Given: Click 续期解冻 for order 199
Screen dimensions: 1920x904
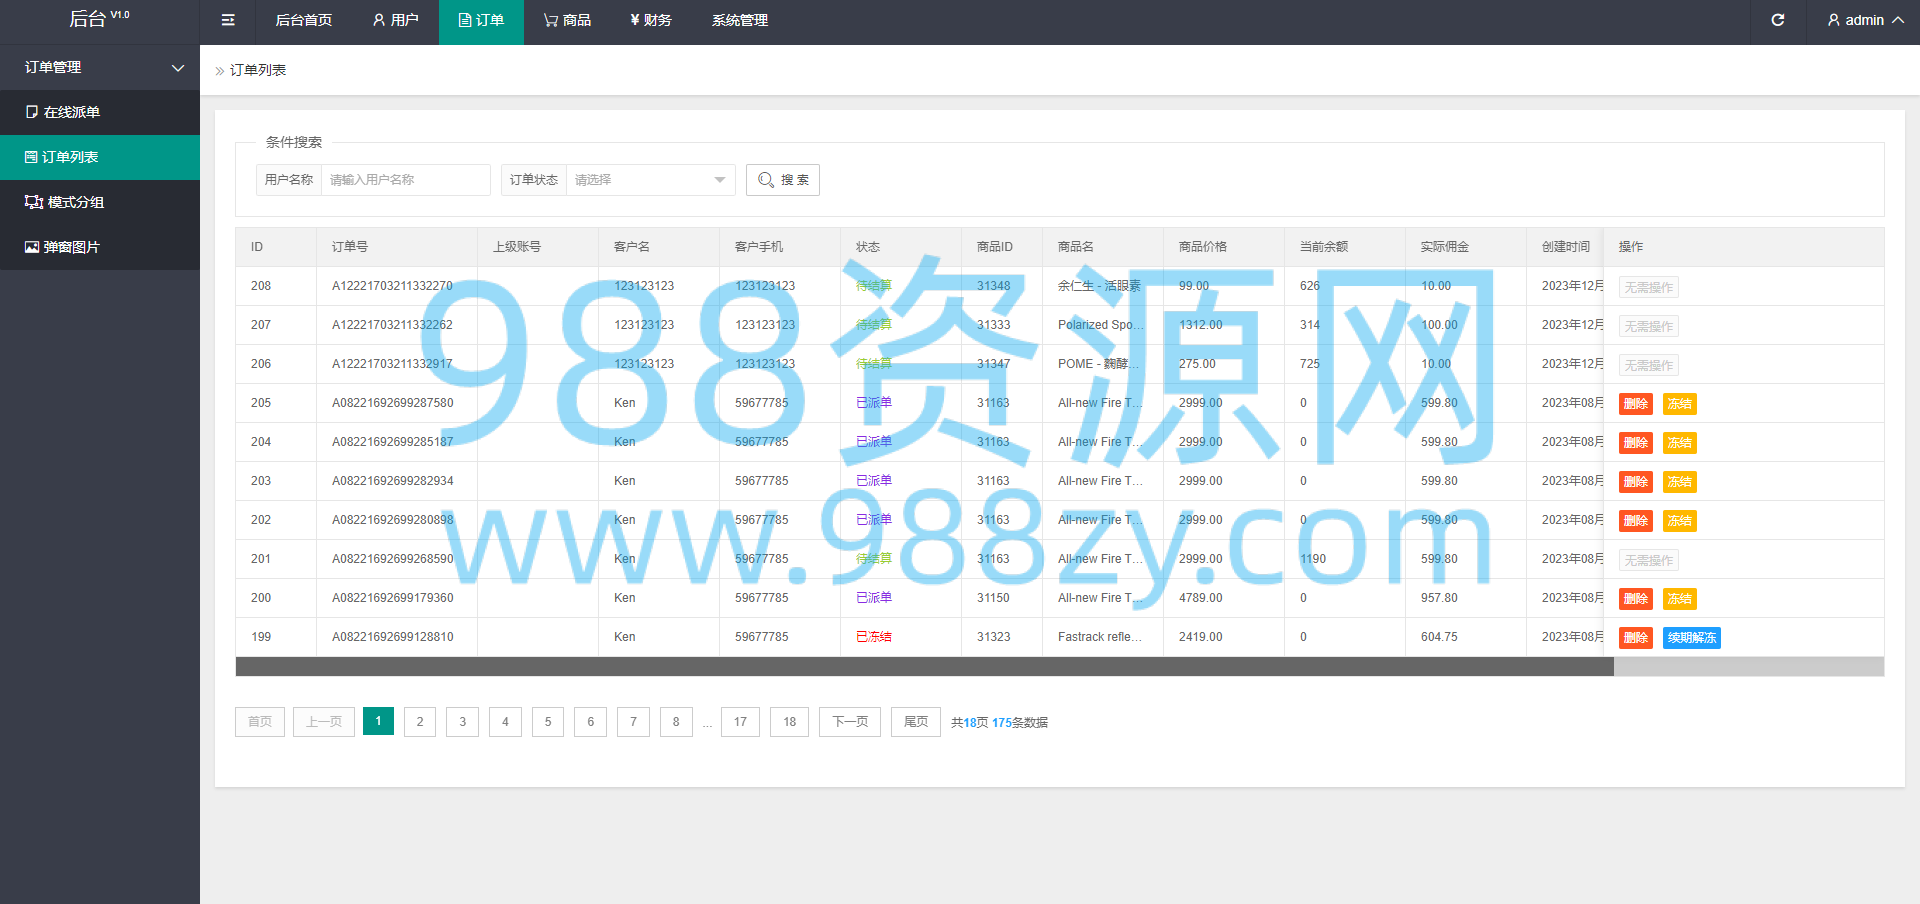Looking at the screenshot, I should [1692, 638].
